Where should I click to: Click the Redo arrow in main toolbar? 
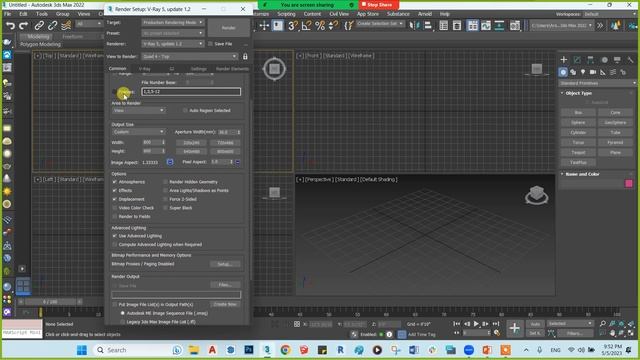[x=24, y=26]
